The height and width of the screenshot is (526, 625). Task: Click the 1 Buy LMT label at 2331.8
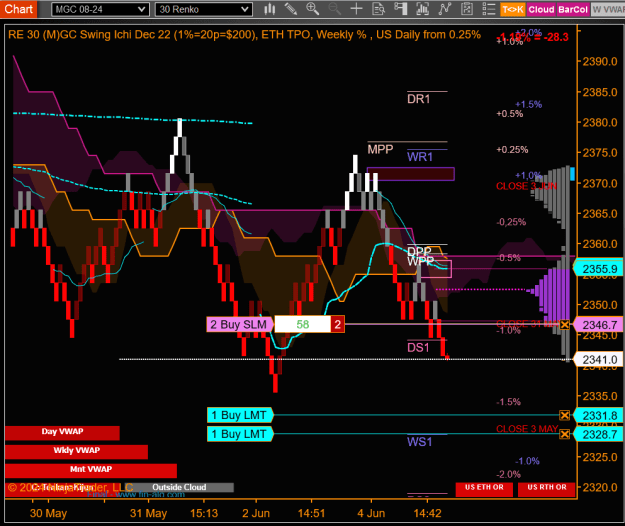tap(240, 415)
